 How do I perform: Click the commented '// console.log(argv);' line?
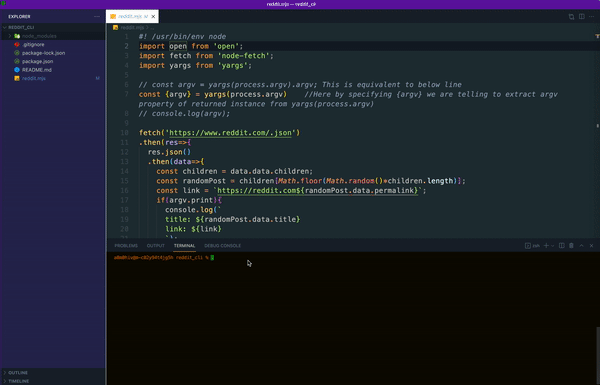pyautogui.click(x=184, y=114)
